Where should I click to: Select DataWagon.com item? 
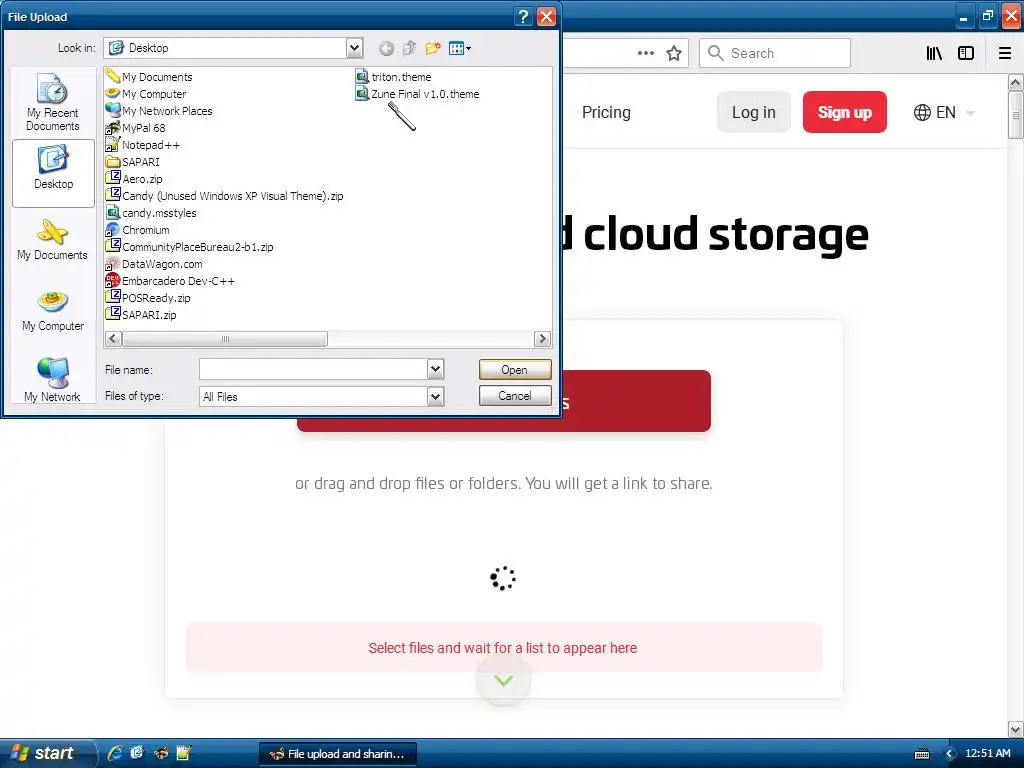(154, 264)
